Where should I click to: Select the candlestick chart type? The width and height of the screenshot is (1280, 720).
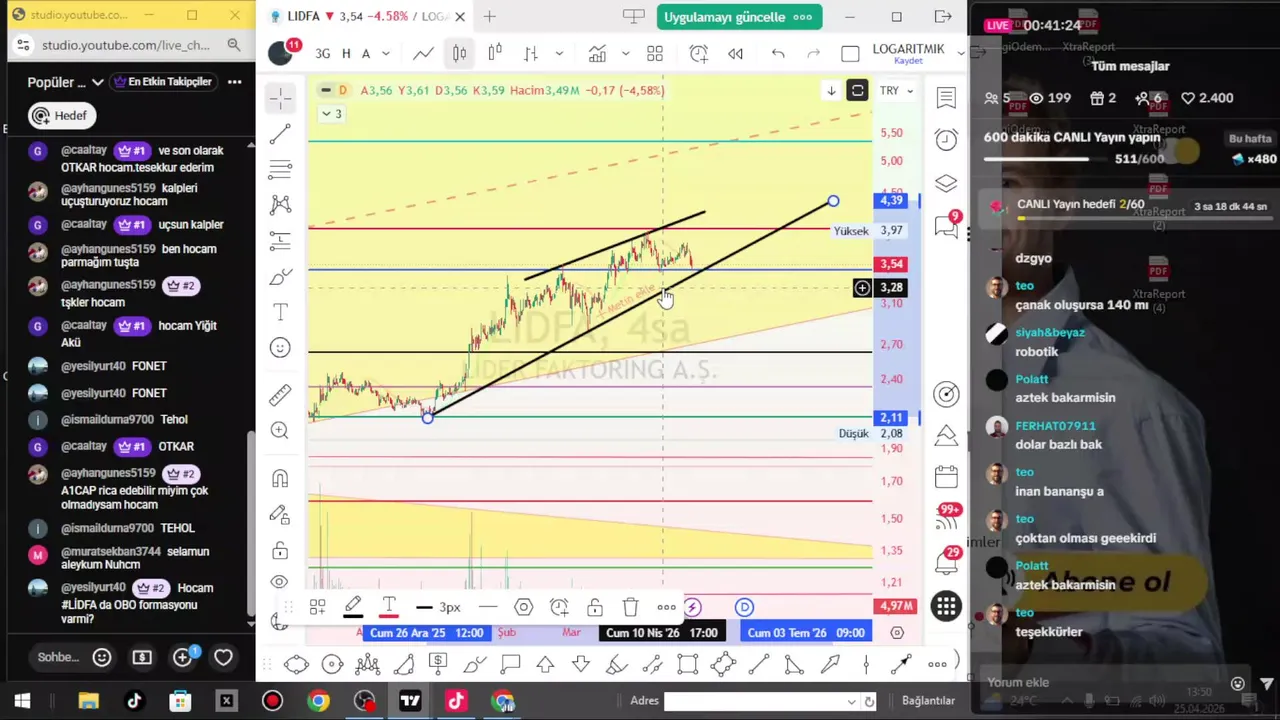(x=459, y=53)
